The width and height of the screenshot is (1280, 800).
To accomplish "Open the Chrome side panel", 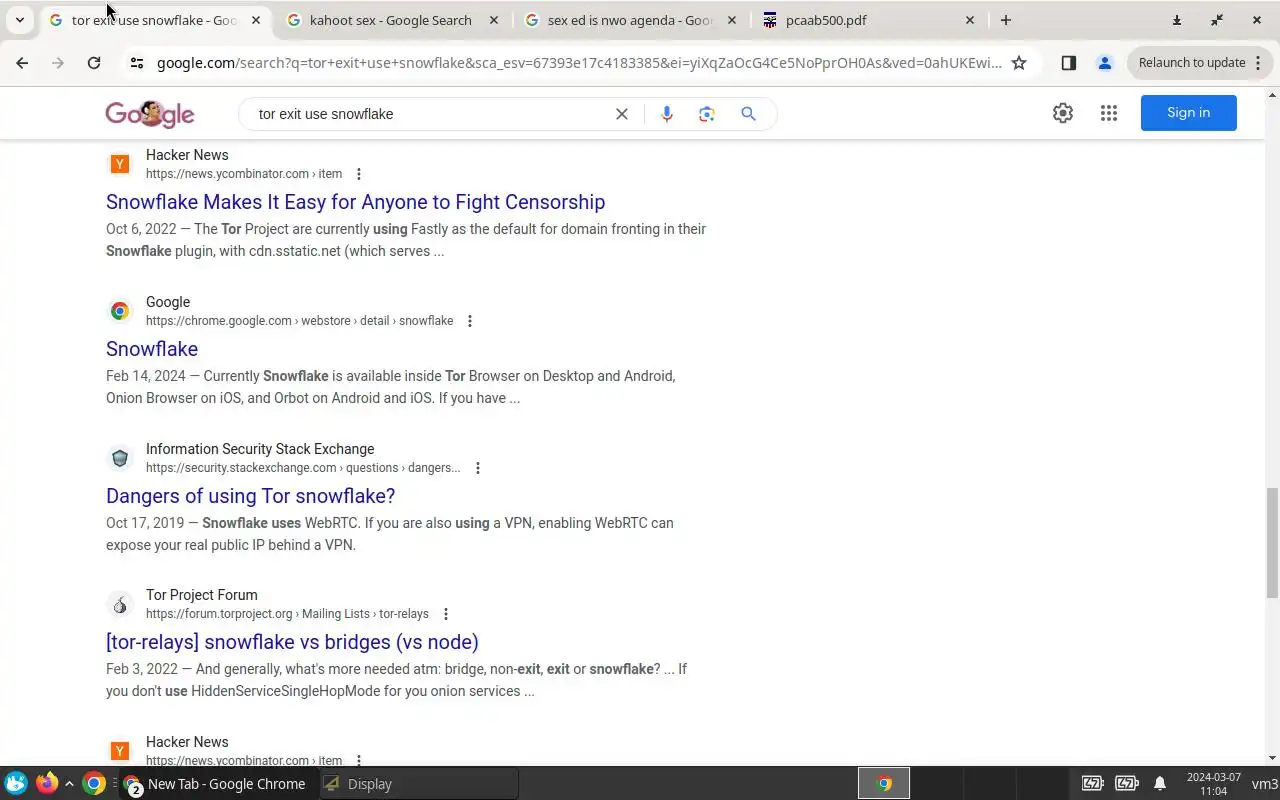I will [x=1068, y=62].
